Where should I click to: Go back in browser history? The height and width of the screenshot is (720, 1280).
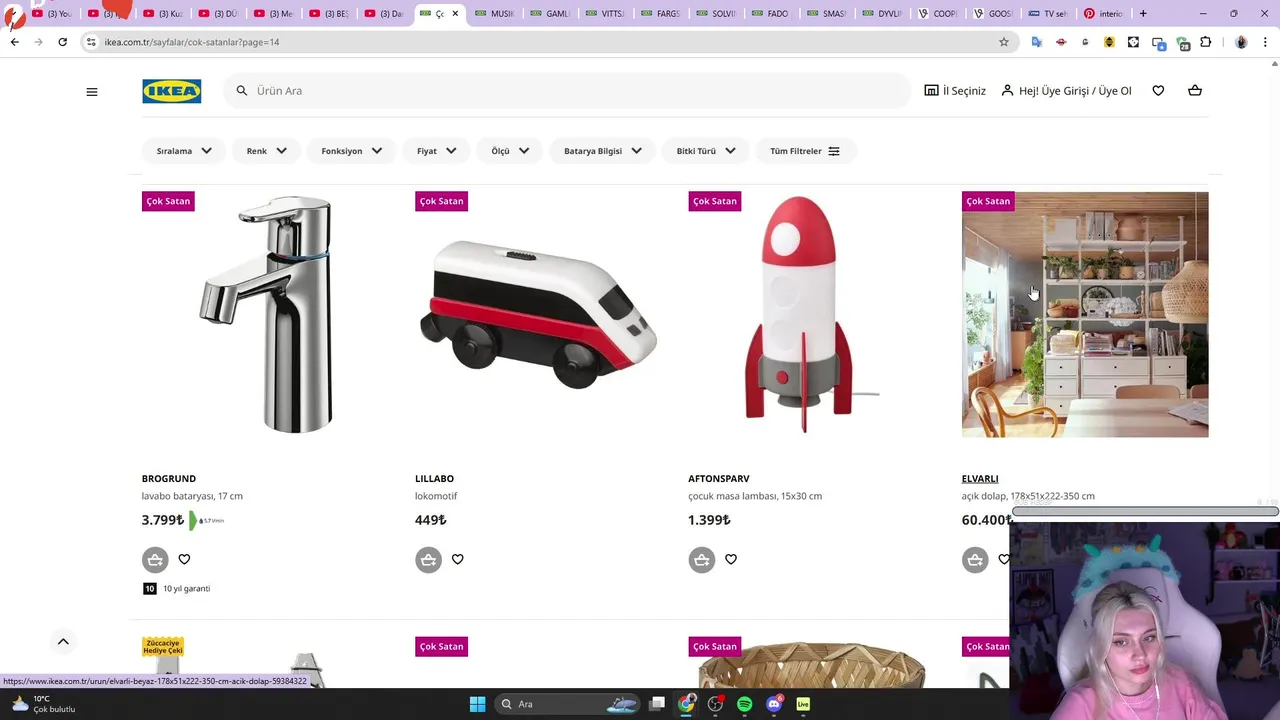coord(14,42)
